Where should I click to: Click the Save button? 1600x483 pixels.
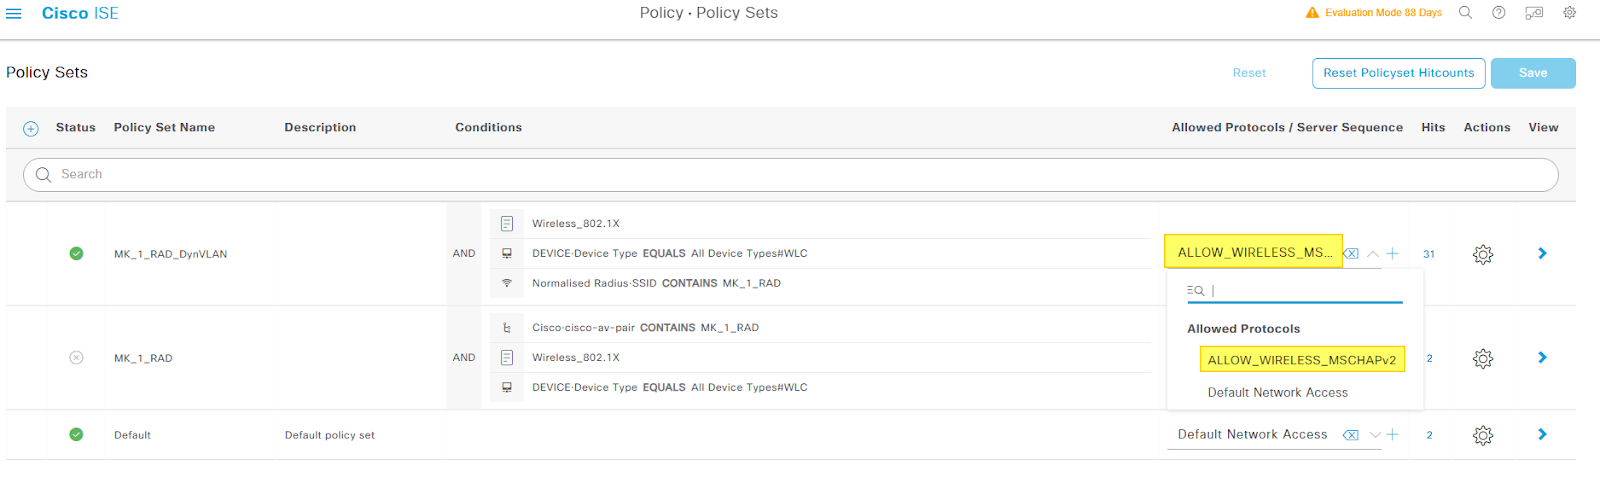(1532, 73)
